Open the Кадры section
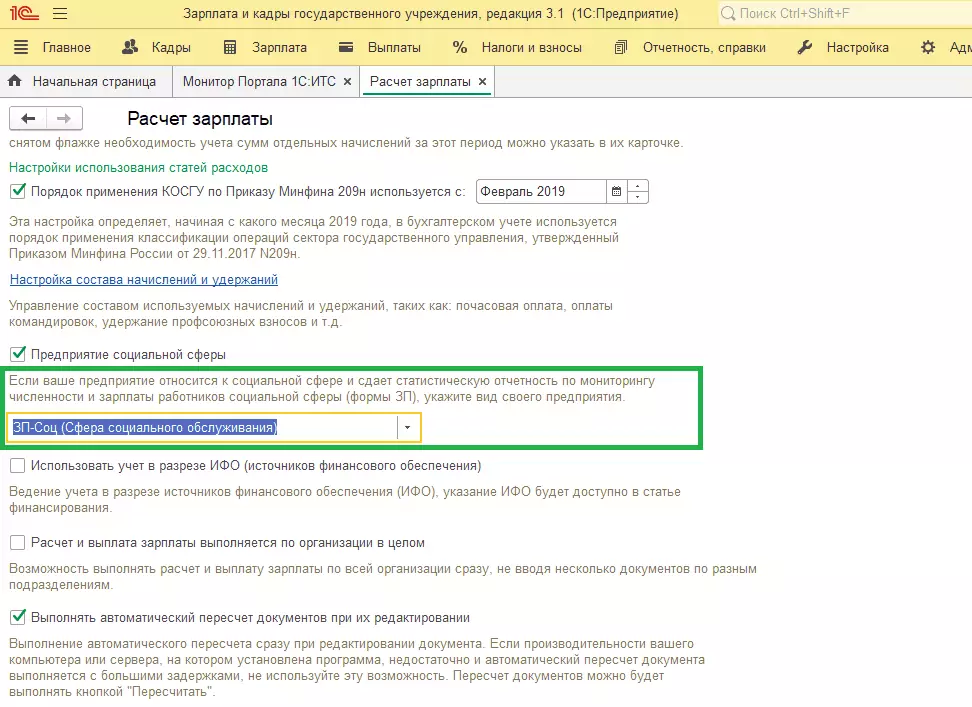 click(x=155, y=47)
